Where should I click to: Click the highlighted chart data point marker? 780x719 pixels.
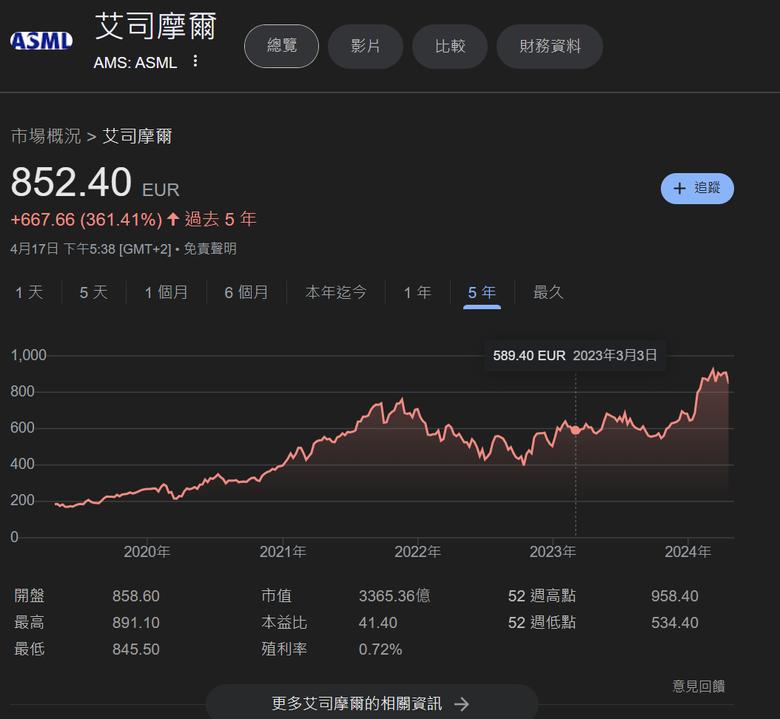[x=576, y=430]
